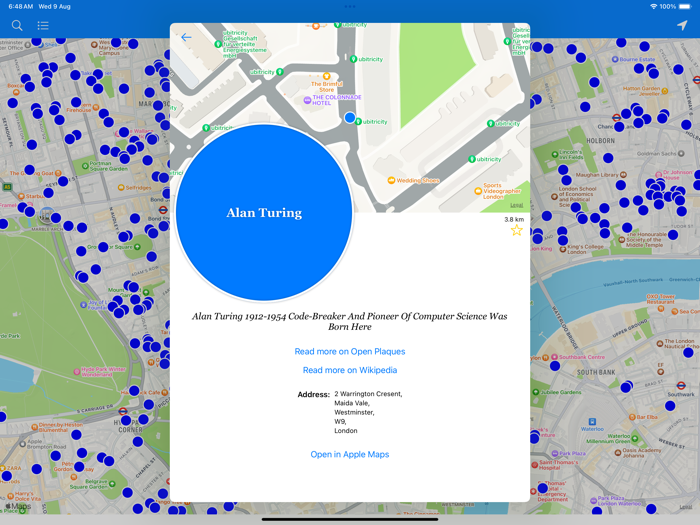
Task: Tap Wedding Shoes shop marker
Action: [391, 180]
